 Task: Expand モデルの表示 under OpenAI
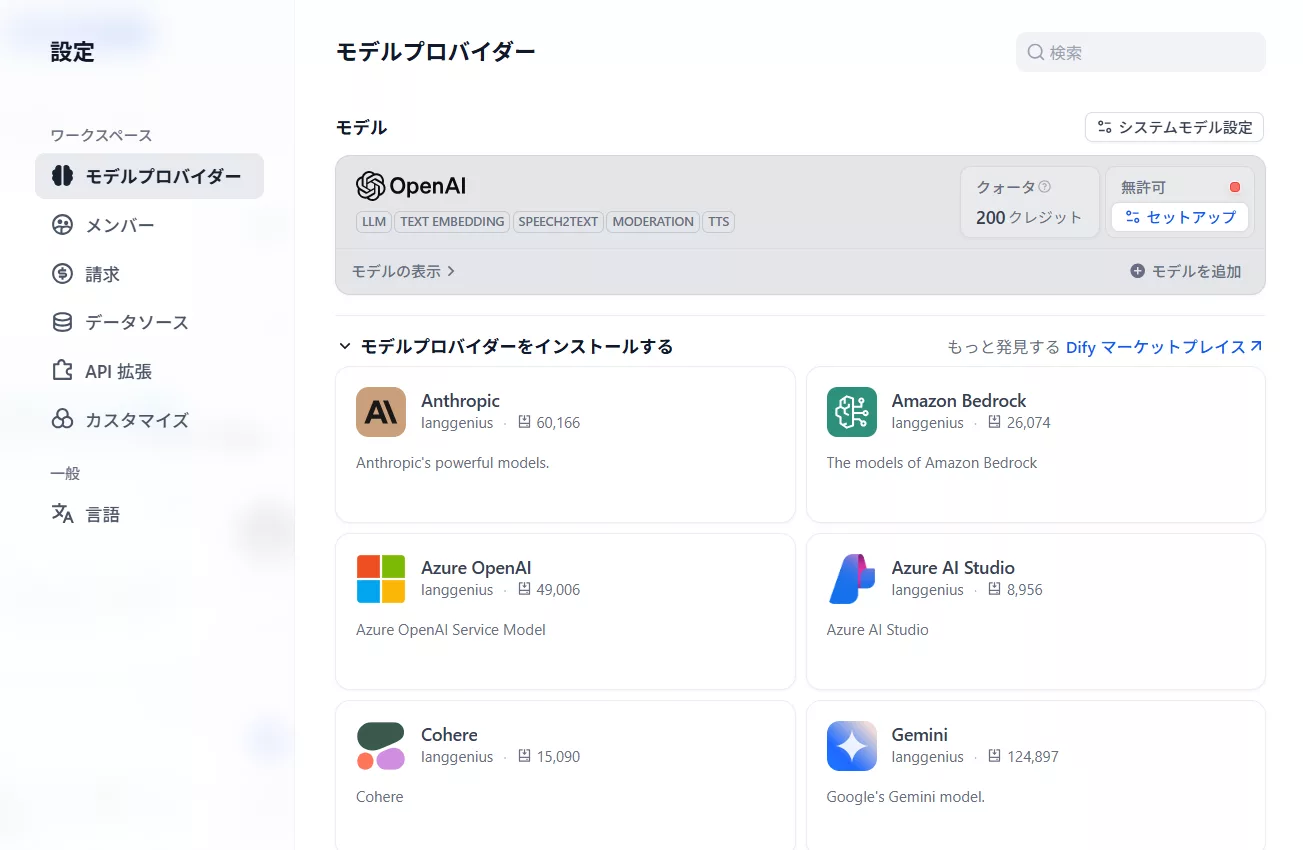[x=403, y=271]
